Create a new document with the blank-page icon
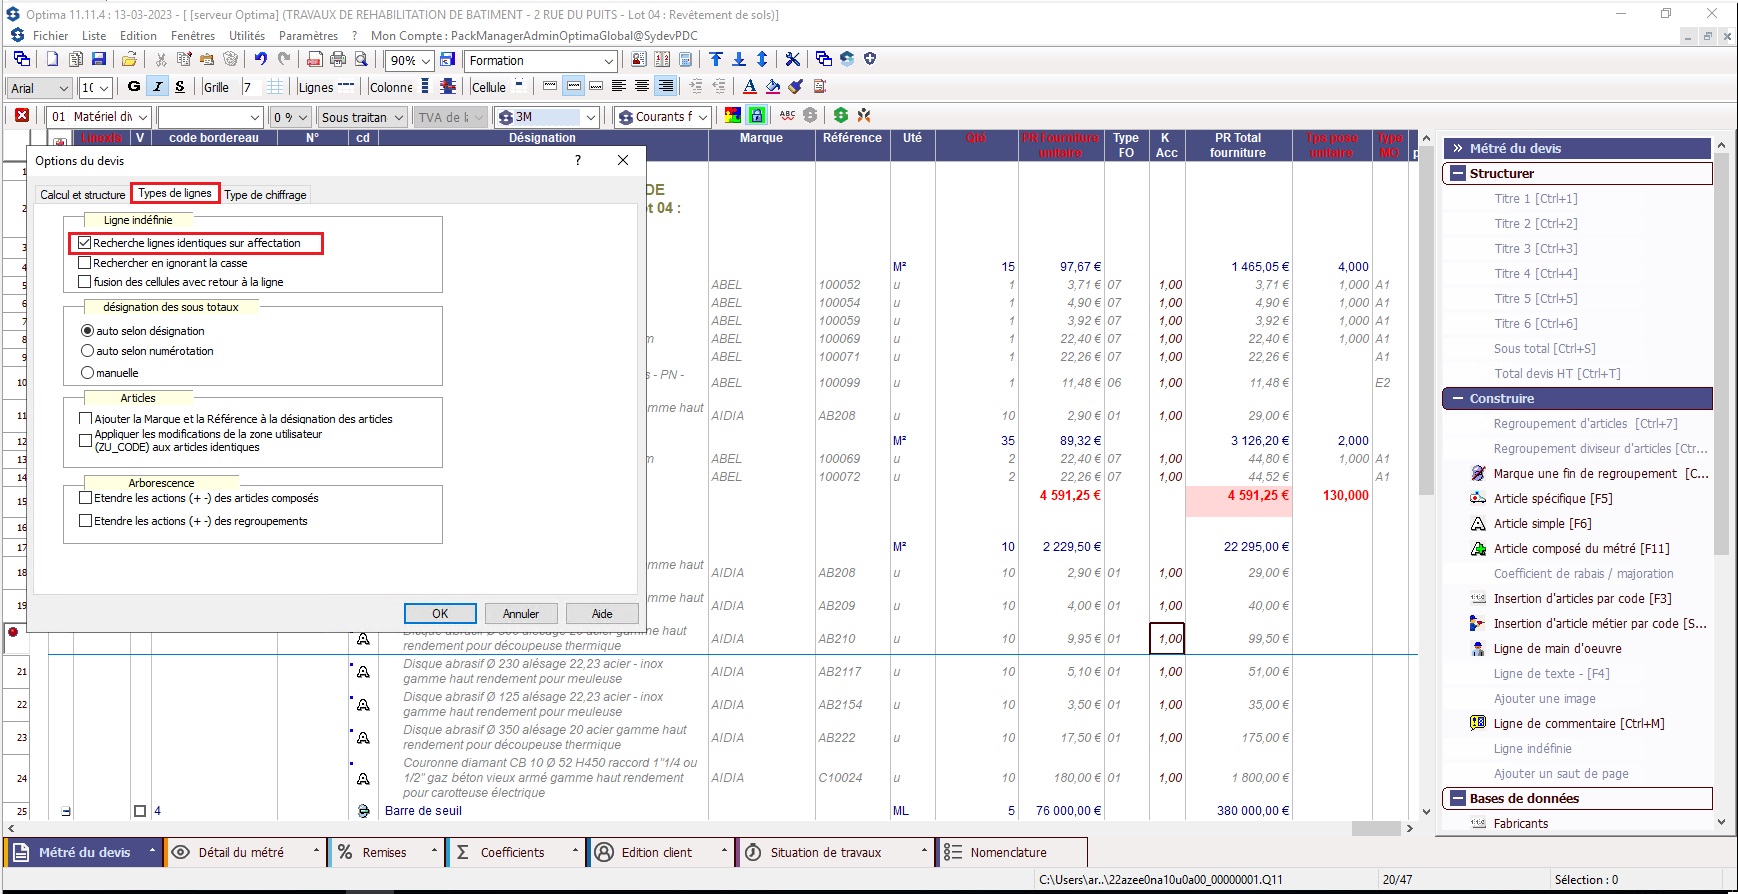Image resolution: width=1738 pixels, height=894 pixels. coord(52,59)
